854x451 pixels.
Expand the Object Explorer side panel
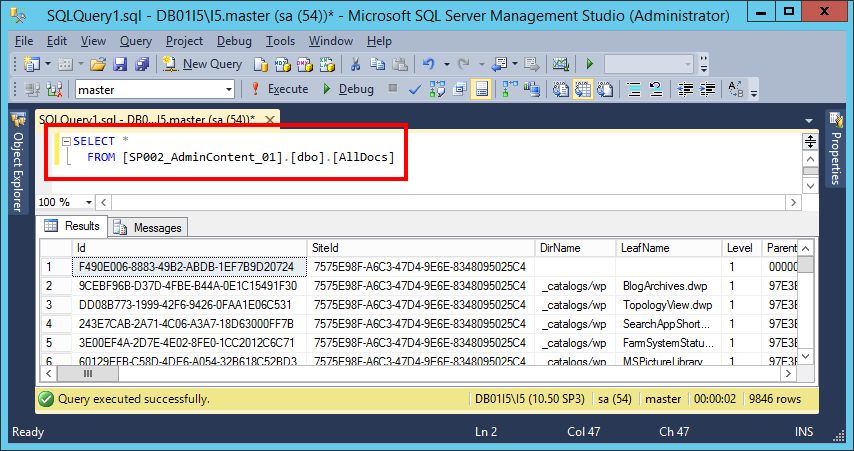pos(18,162)
